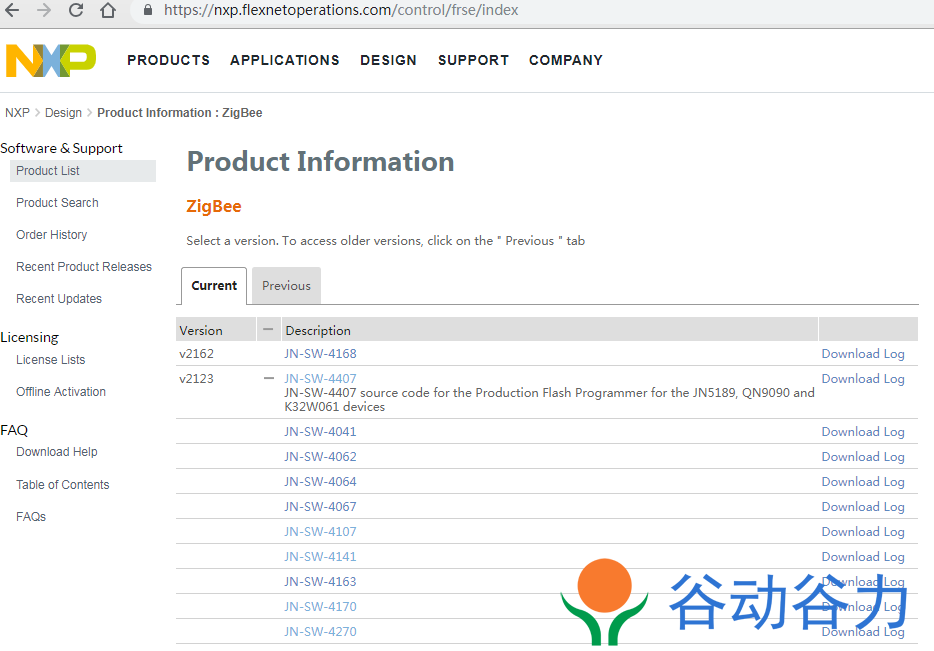Screen dimensions: 934x651
Task: Click the NXP logo
Action: (51, 60)
